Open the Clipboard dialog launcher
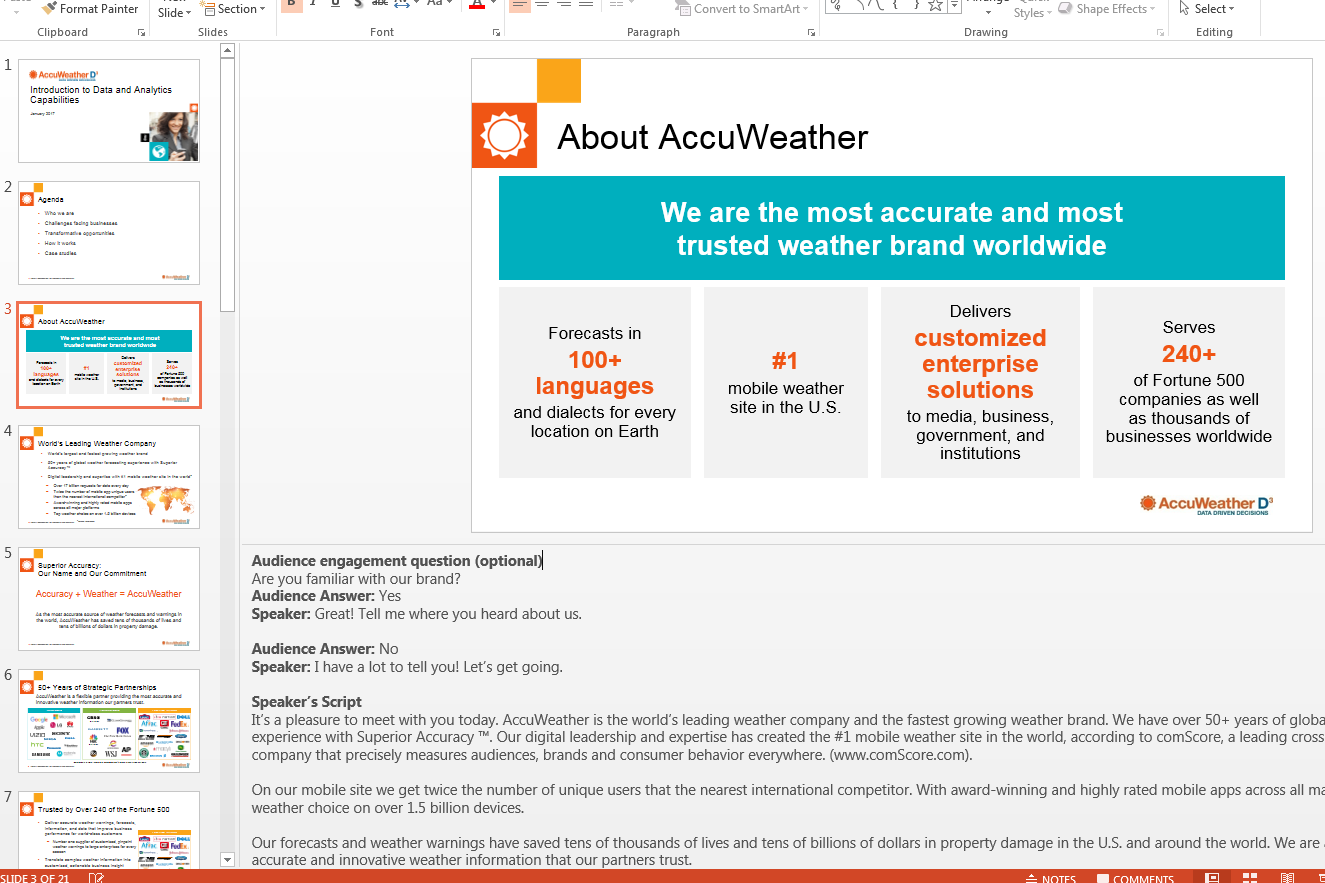Image resolution: width=1325 pixels, height=883 pixels. pyautogui.click(x=141, y=33)
